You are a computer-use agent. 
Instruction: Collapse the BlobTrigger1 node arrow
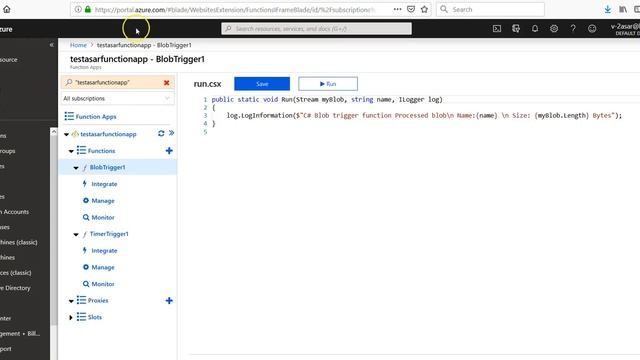[x=76, y=168]
